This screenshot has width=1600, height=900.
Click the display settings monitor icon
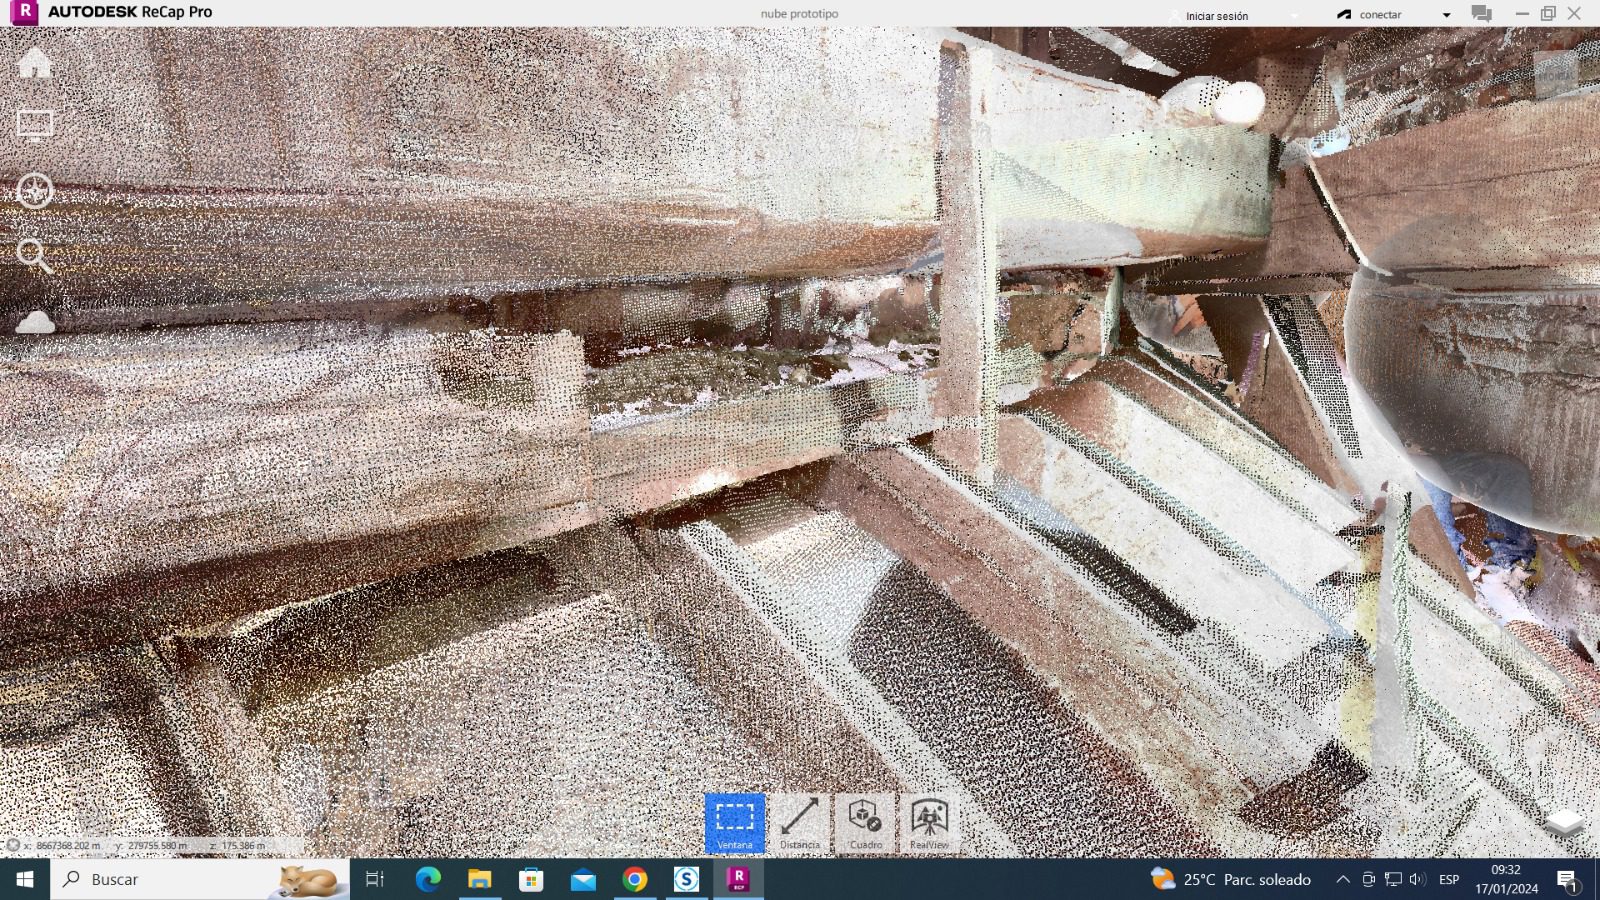point(35,126)
